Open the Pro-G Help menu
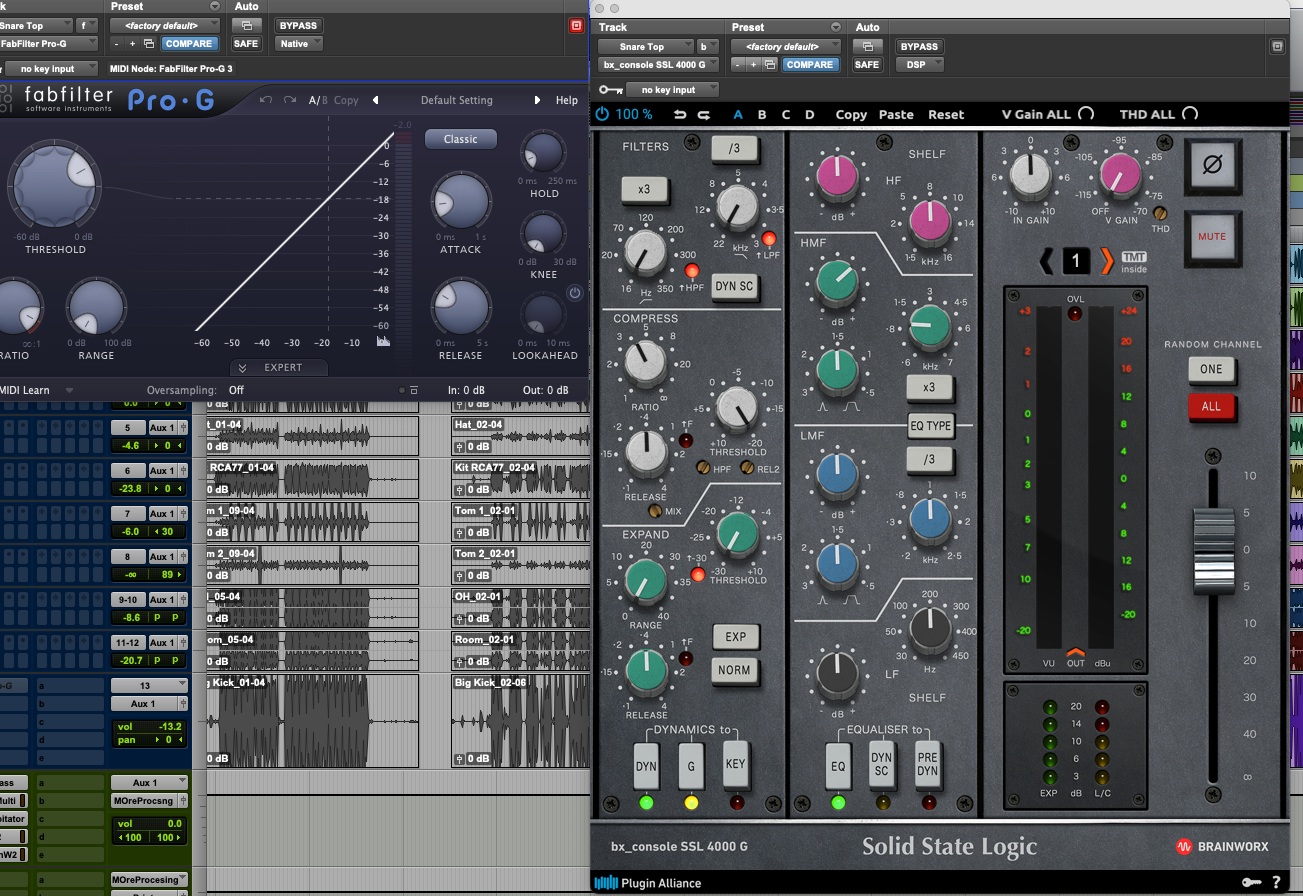The height and width of the screenshot is (896, 1303). 567,100
